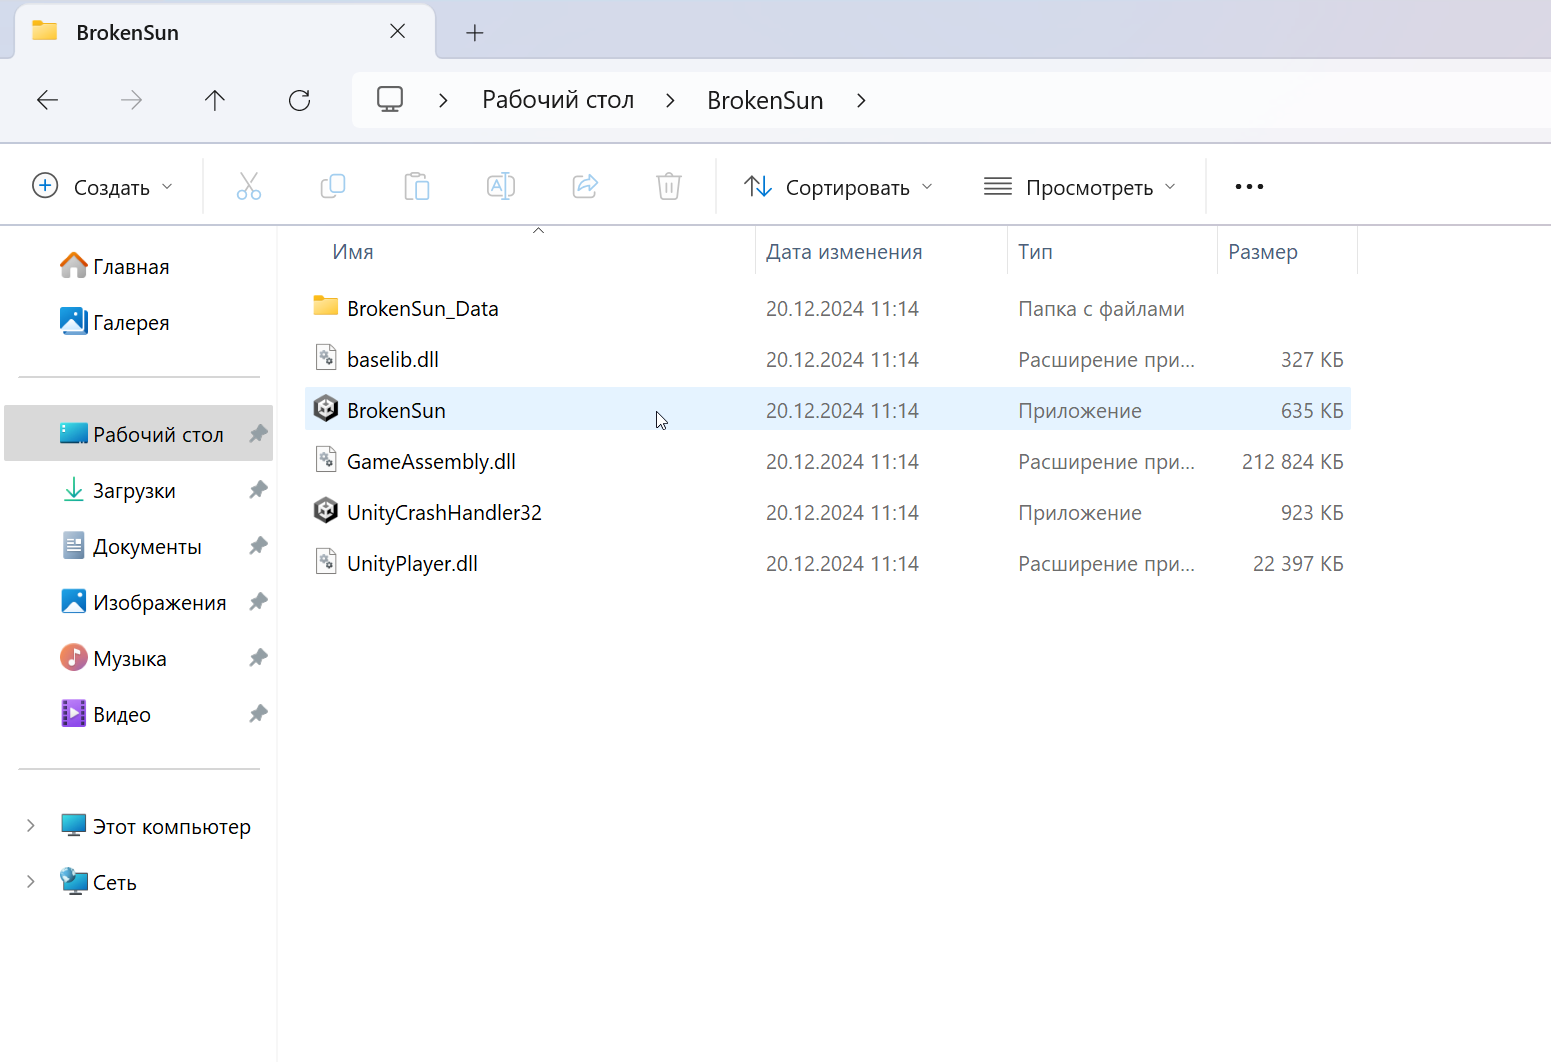The width and height of the screenshot is (1551, 1062).
Task: Click the 22 397 КБ size value
Action: tap(1298, 564)
